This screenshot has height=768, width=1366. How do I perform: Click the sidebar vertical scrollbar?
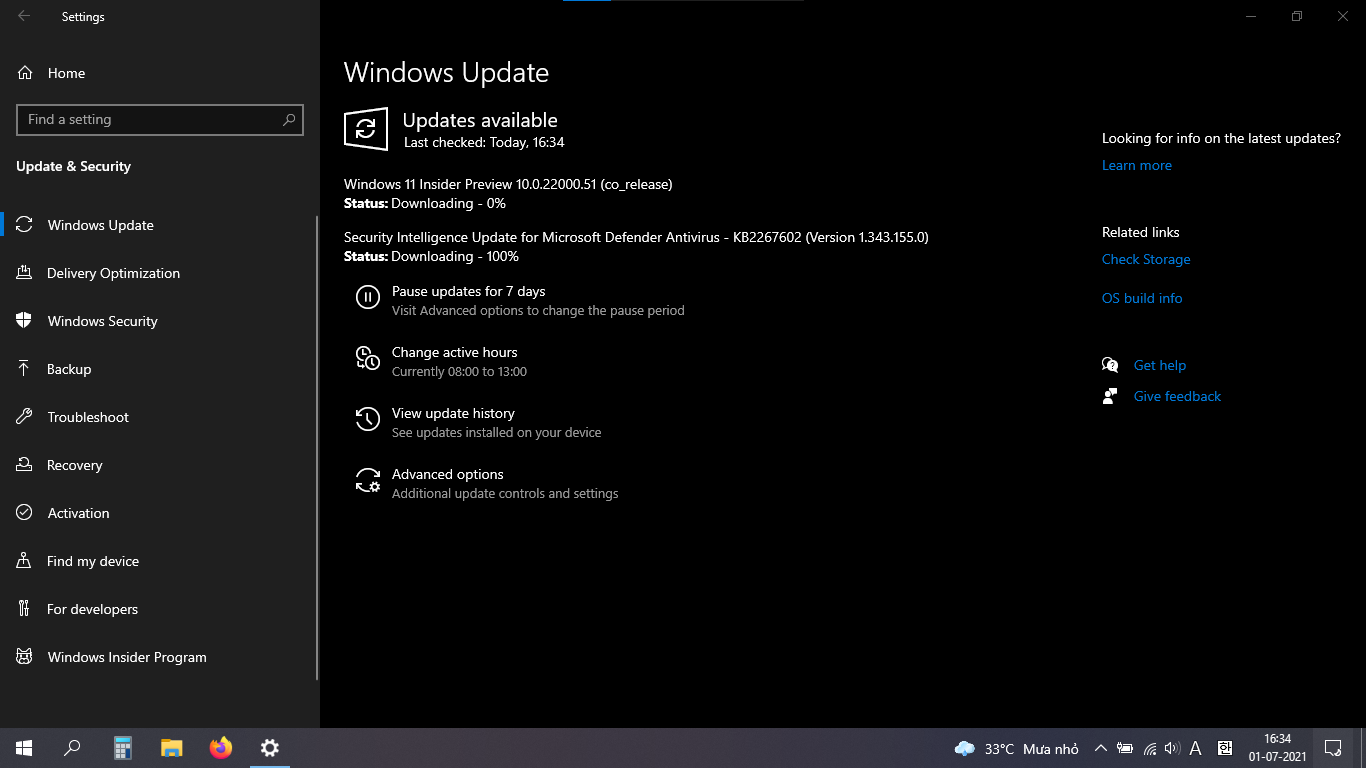(x=317, y=448)
